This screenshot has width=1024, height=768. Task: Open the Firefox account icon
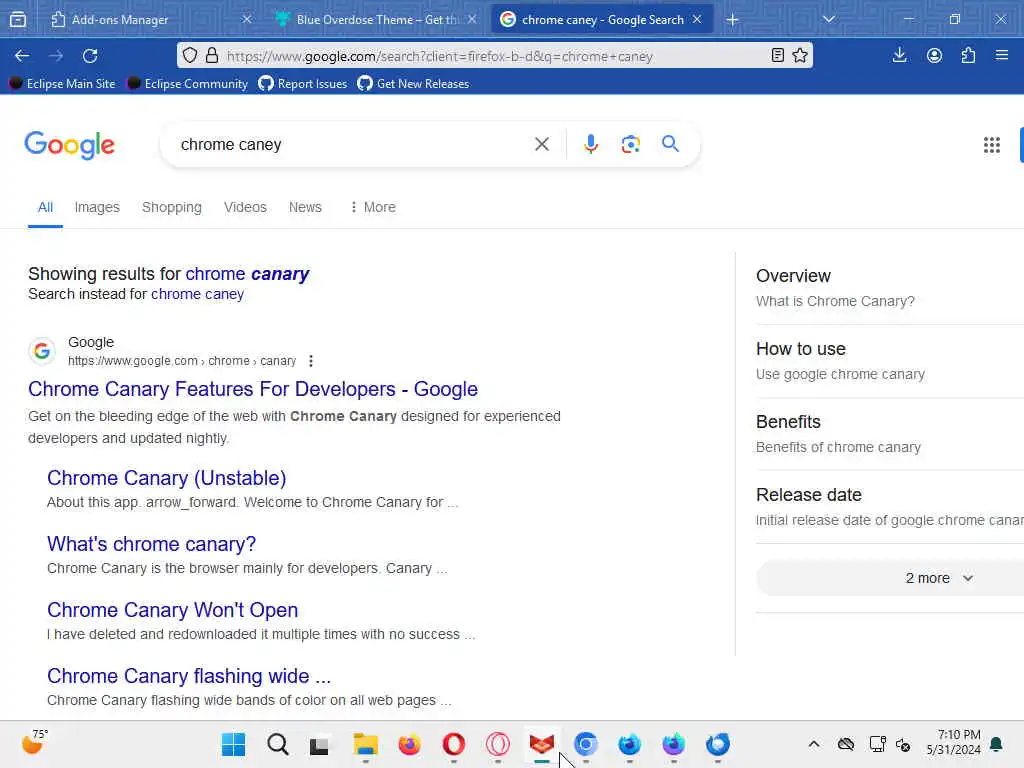point(934,56)
